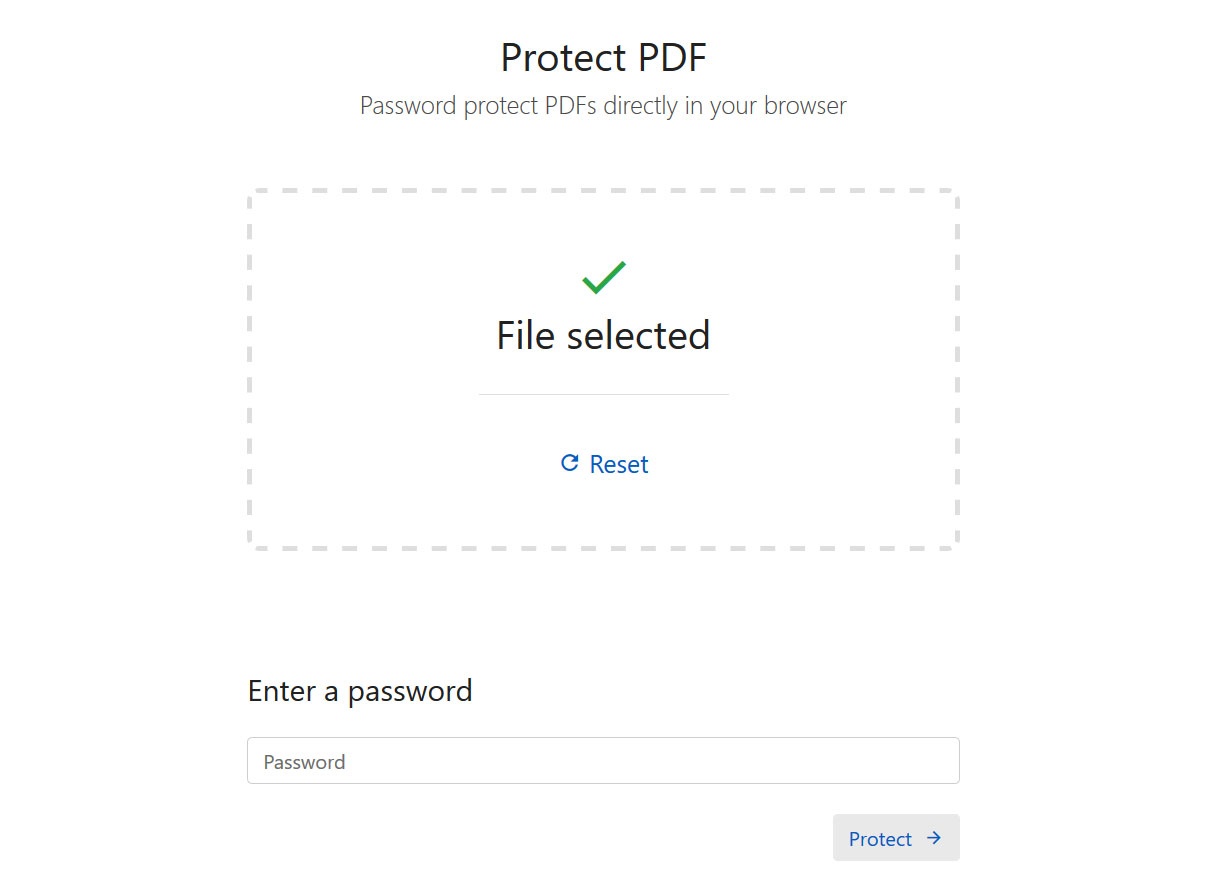Click the thin divider line under File selected

(x=603, y=394)
